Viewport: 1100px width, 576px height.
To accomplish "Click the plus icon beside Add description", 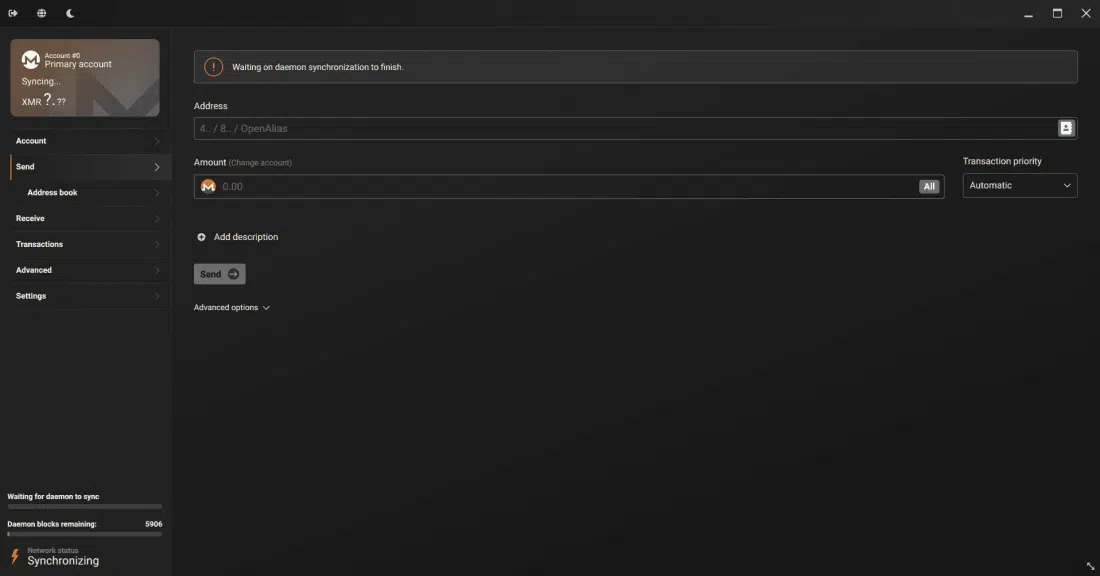I will point(201,237).
